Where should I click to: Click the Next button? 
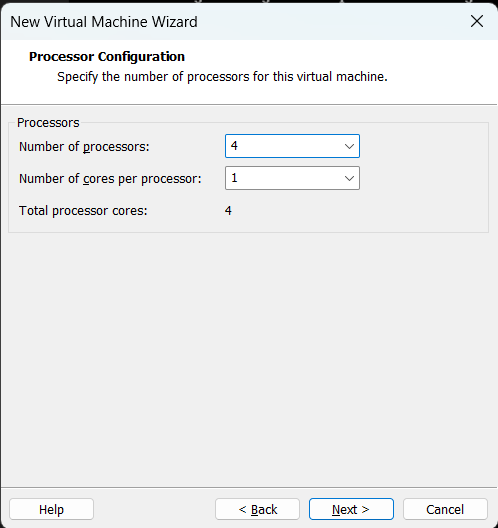(351, 509)
